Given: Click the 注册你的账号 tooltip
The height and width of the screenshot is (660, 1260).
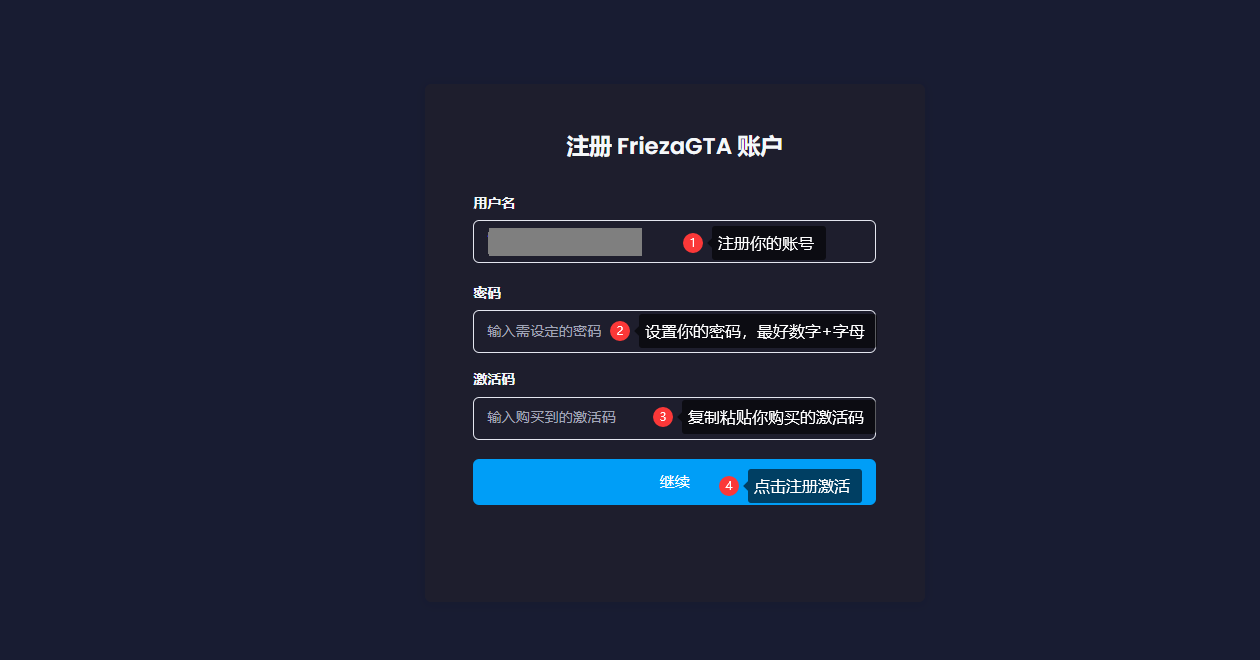Looking at the screenshot, I should pos(766,243).
